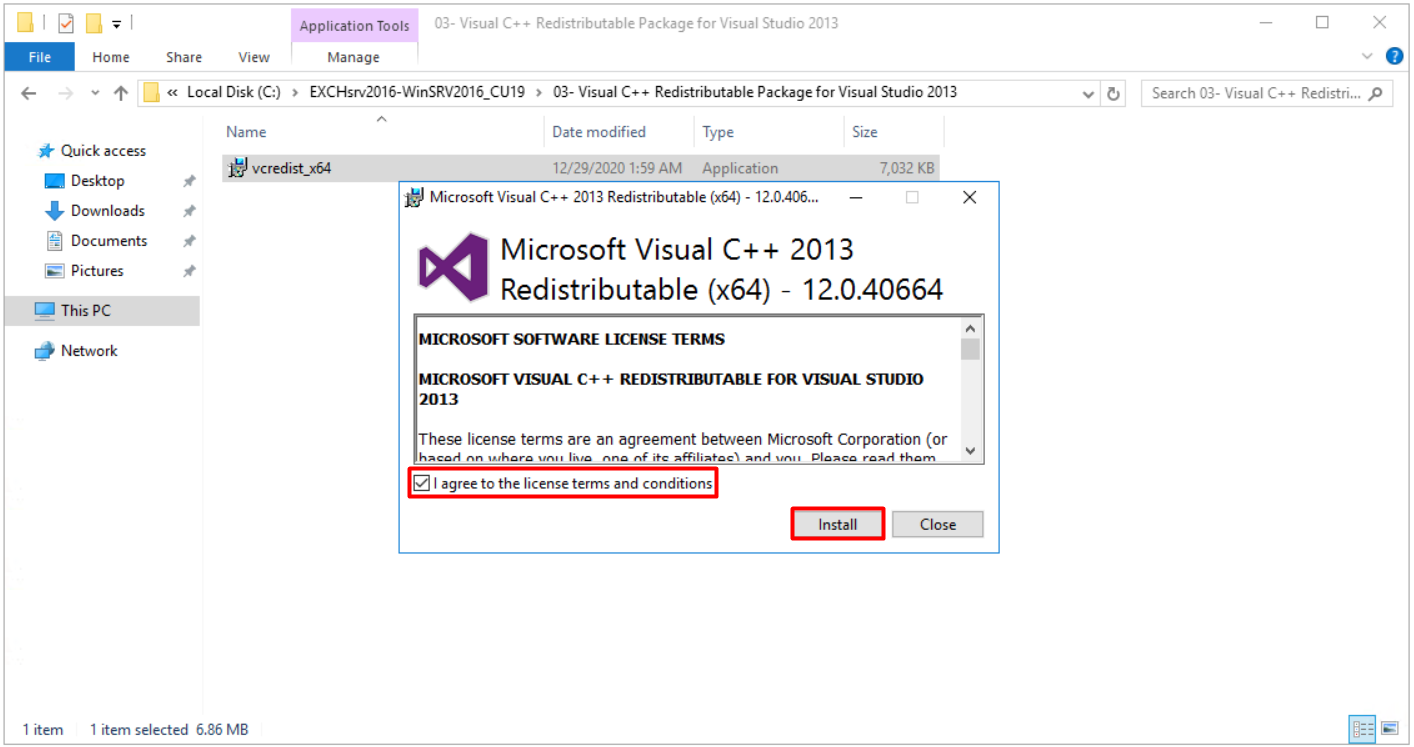Expand the address bar history dropdown

[x=1089, y=94]
